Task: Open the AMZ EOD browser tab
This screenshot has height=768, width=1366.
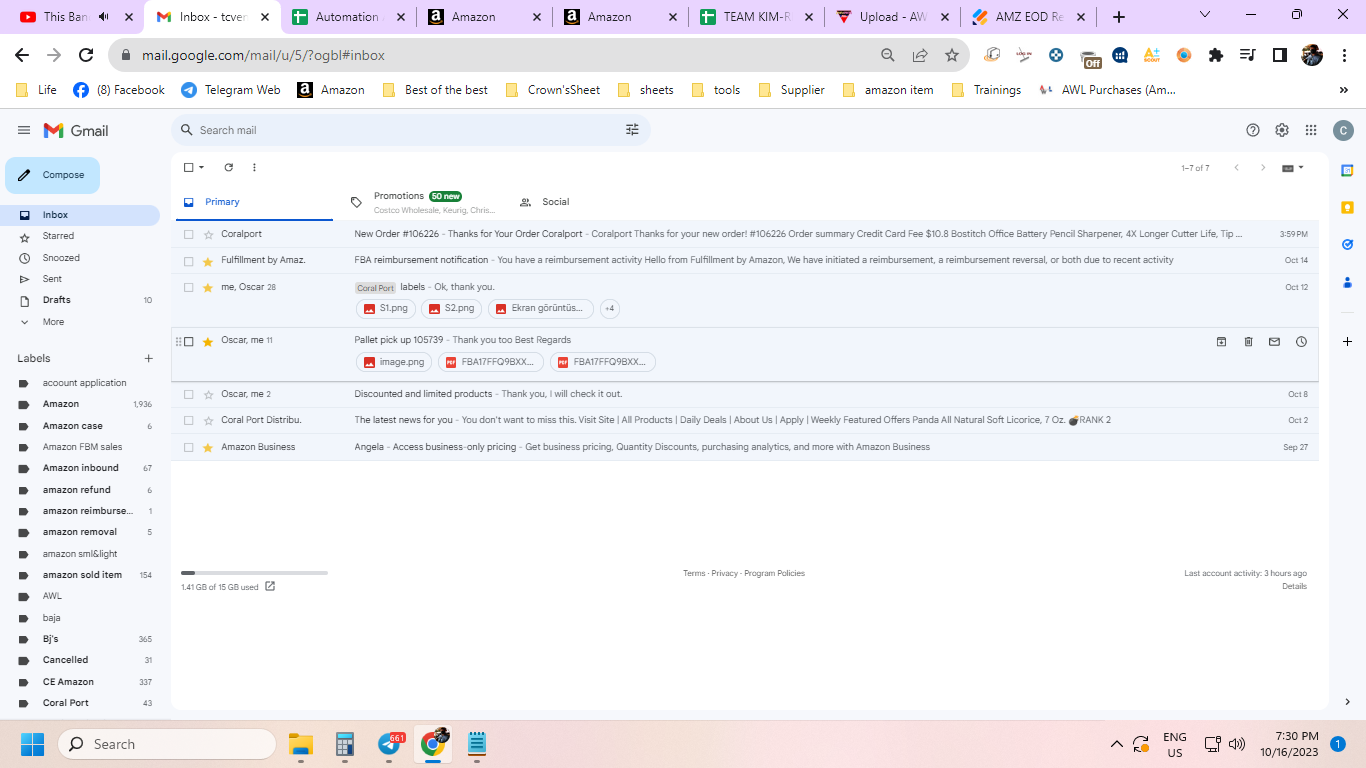Action: [x=1029, y=17]
